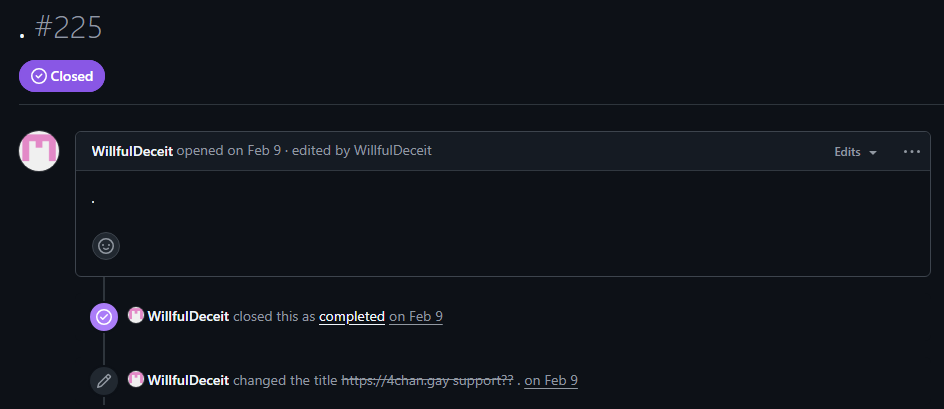Click small avatar in changed-title event

pyautogui.click(x=136, y=379)
